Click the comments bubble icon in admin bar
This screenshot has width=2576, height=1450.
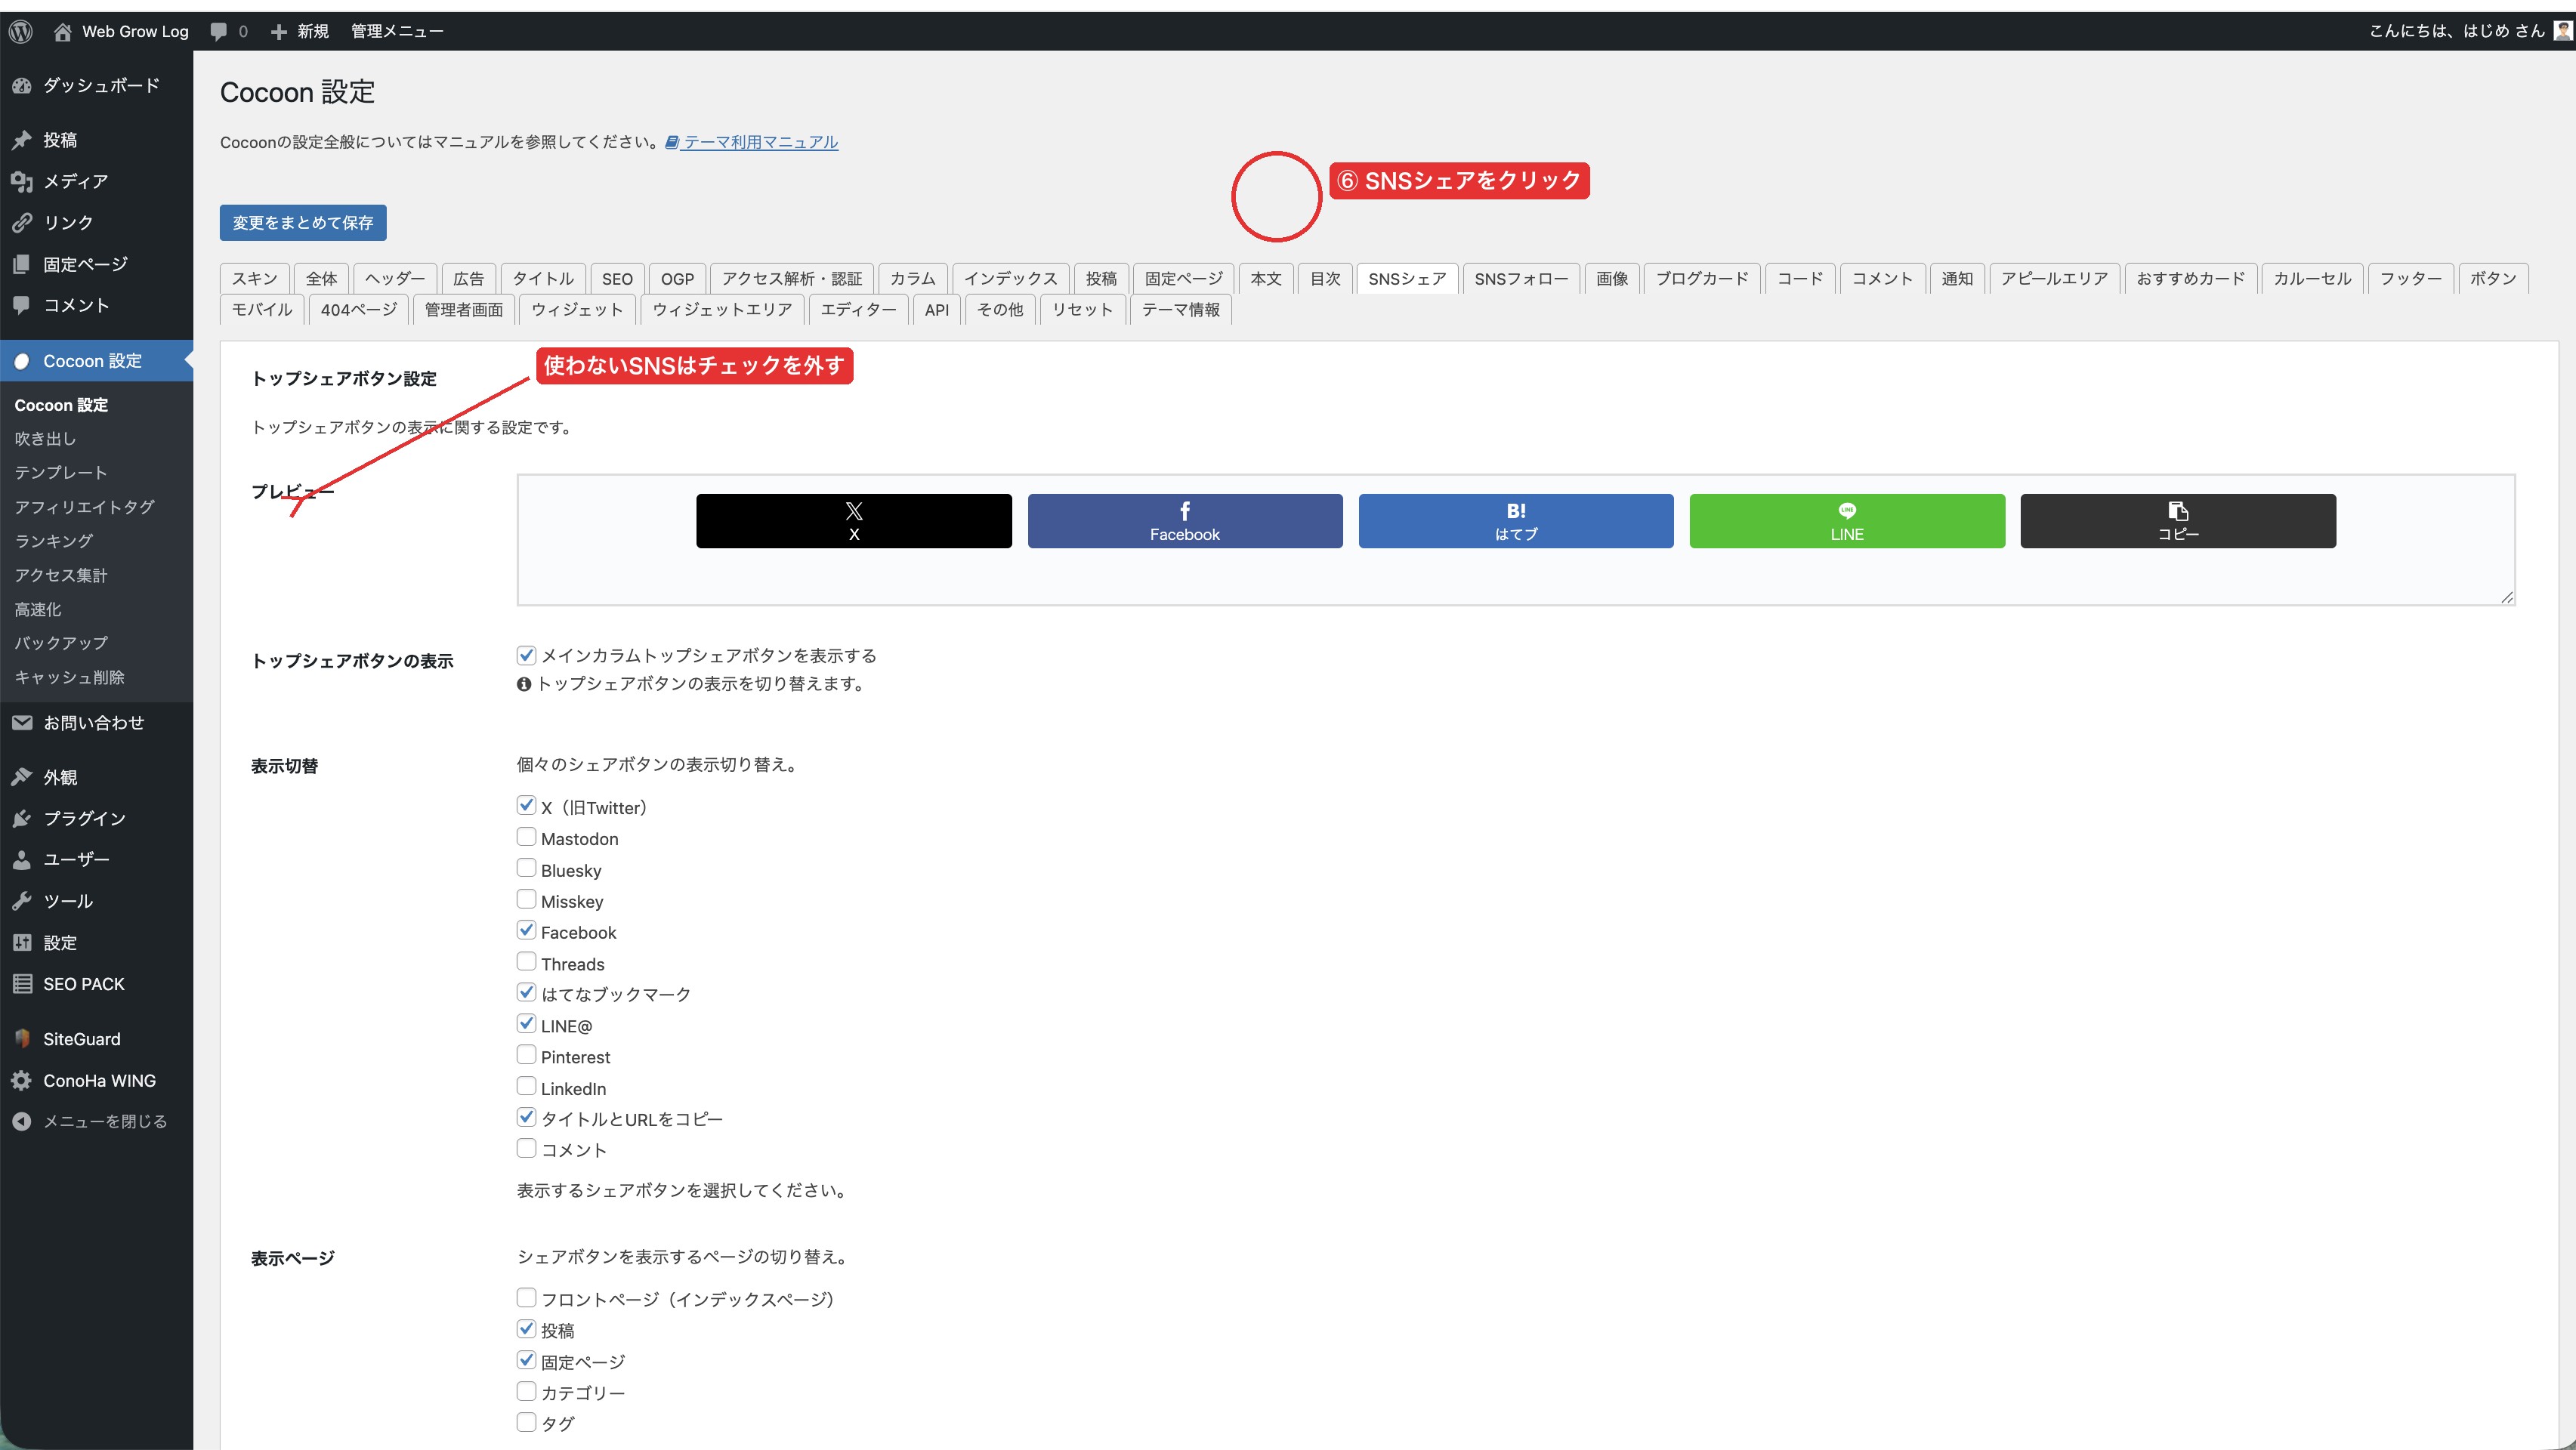point(218,31)
